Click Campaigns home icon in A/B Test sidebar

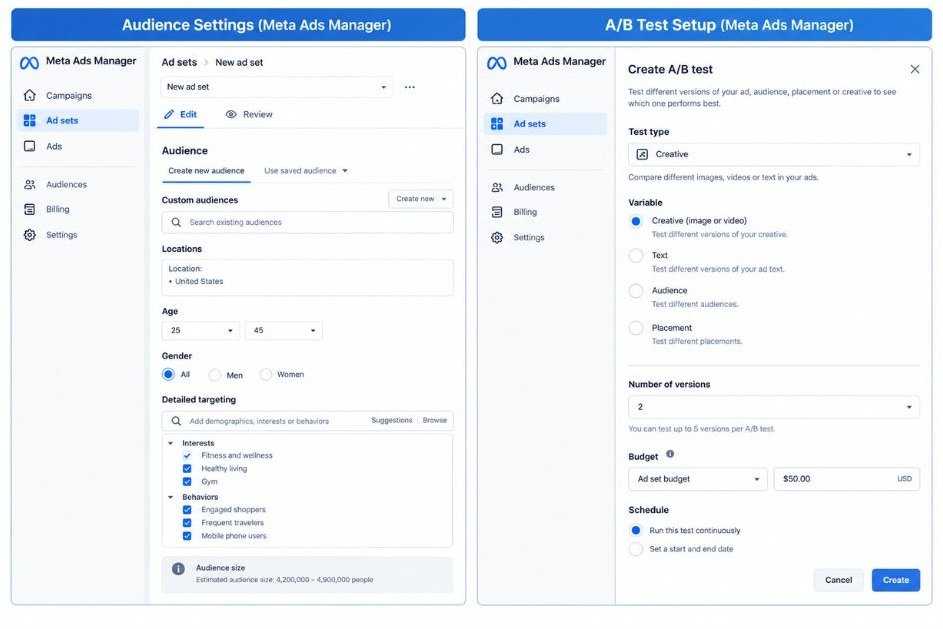497,98
